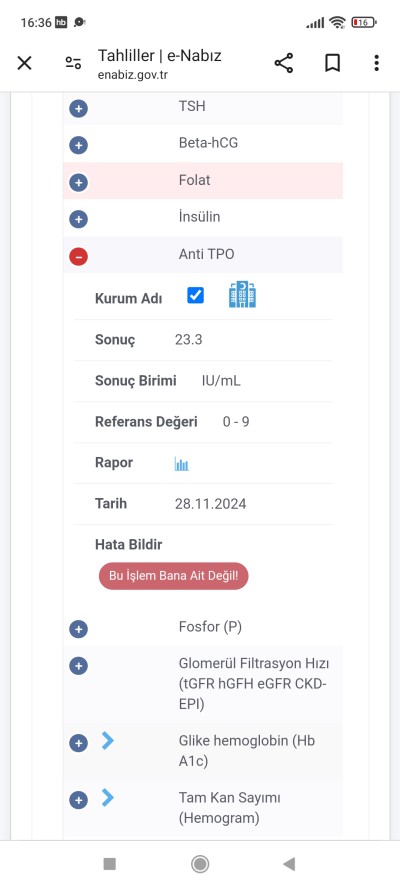Tap the share icon in browser bar

click(x=284, y=63)
